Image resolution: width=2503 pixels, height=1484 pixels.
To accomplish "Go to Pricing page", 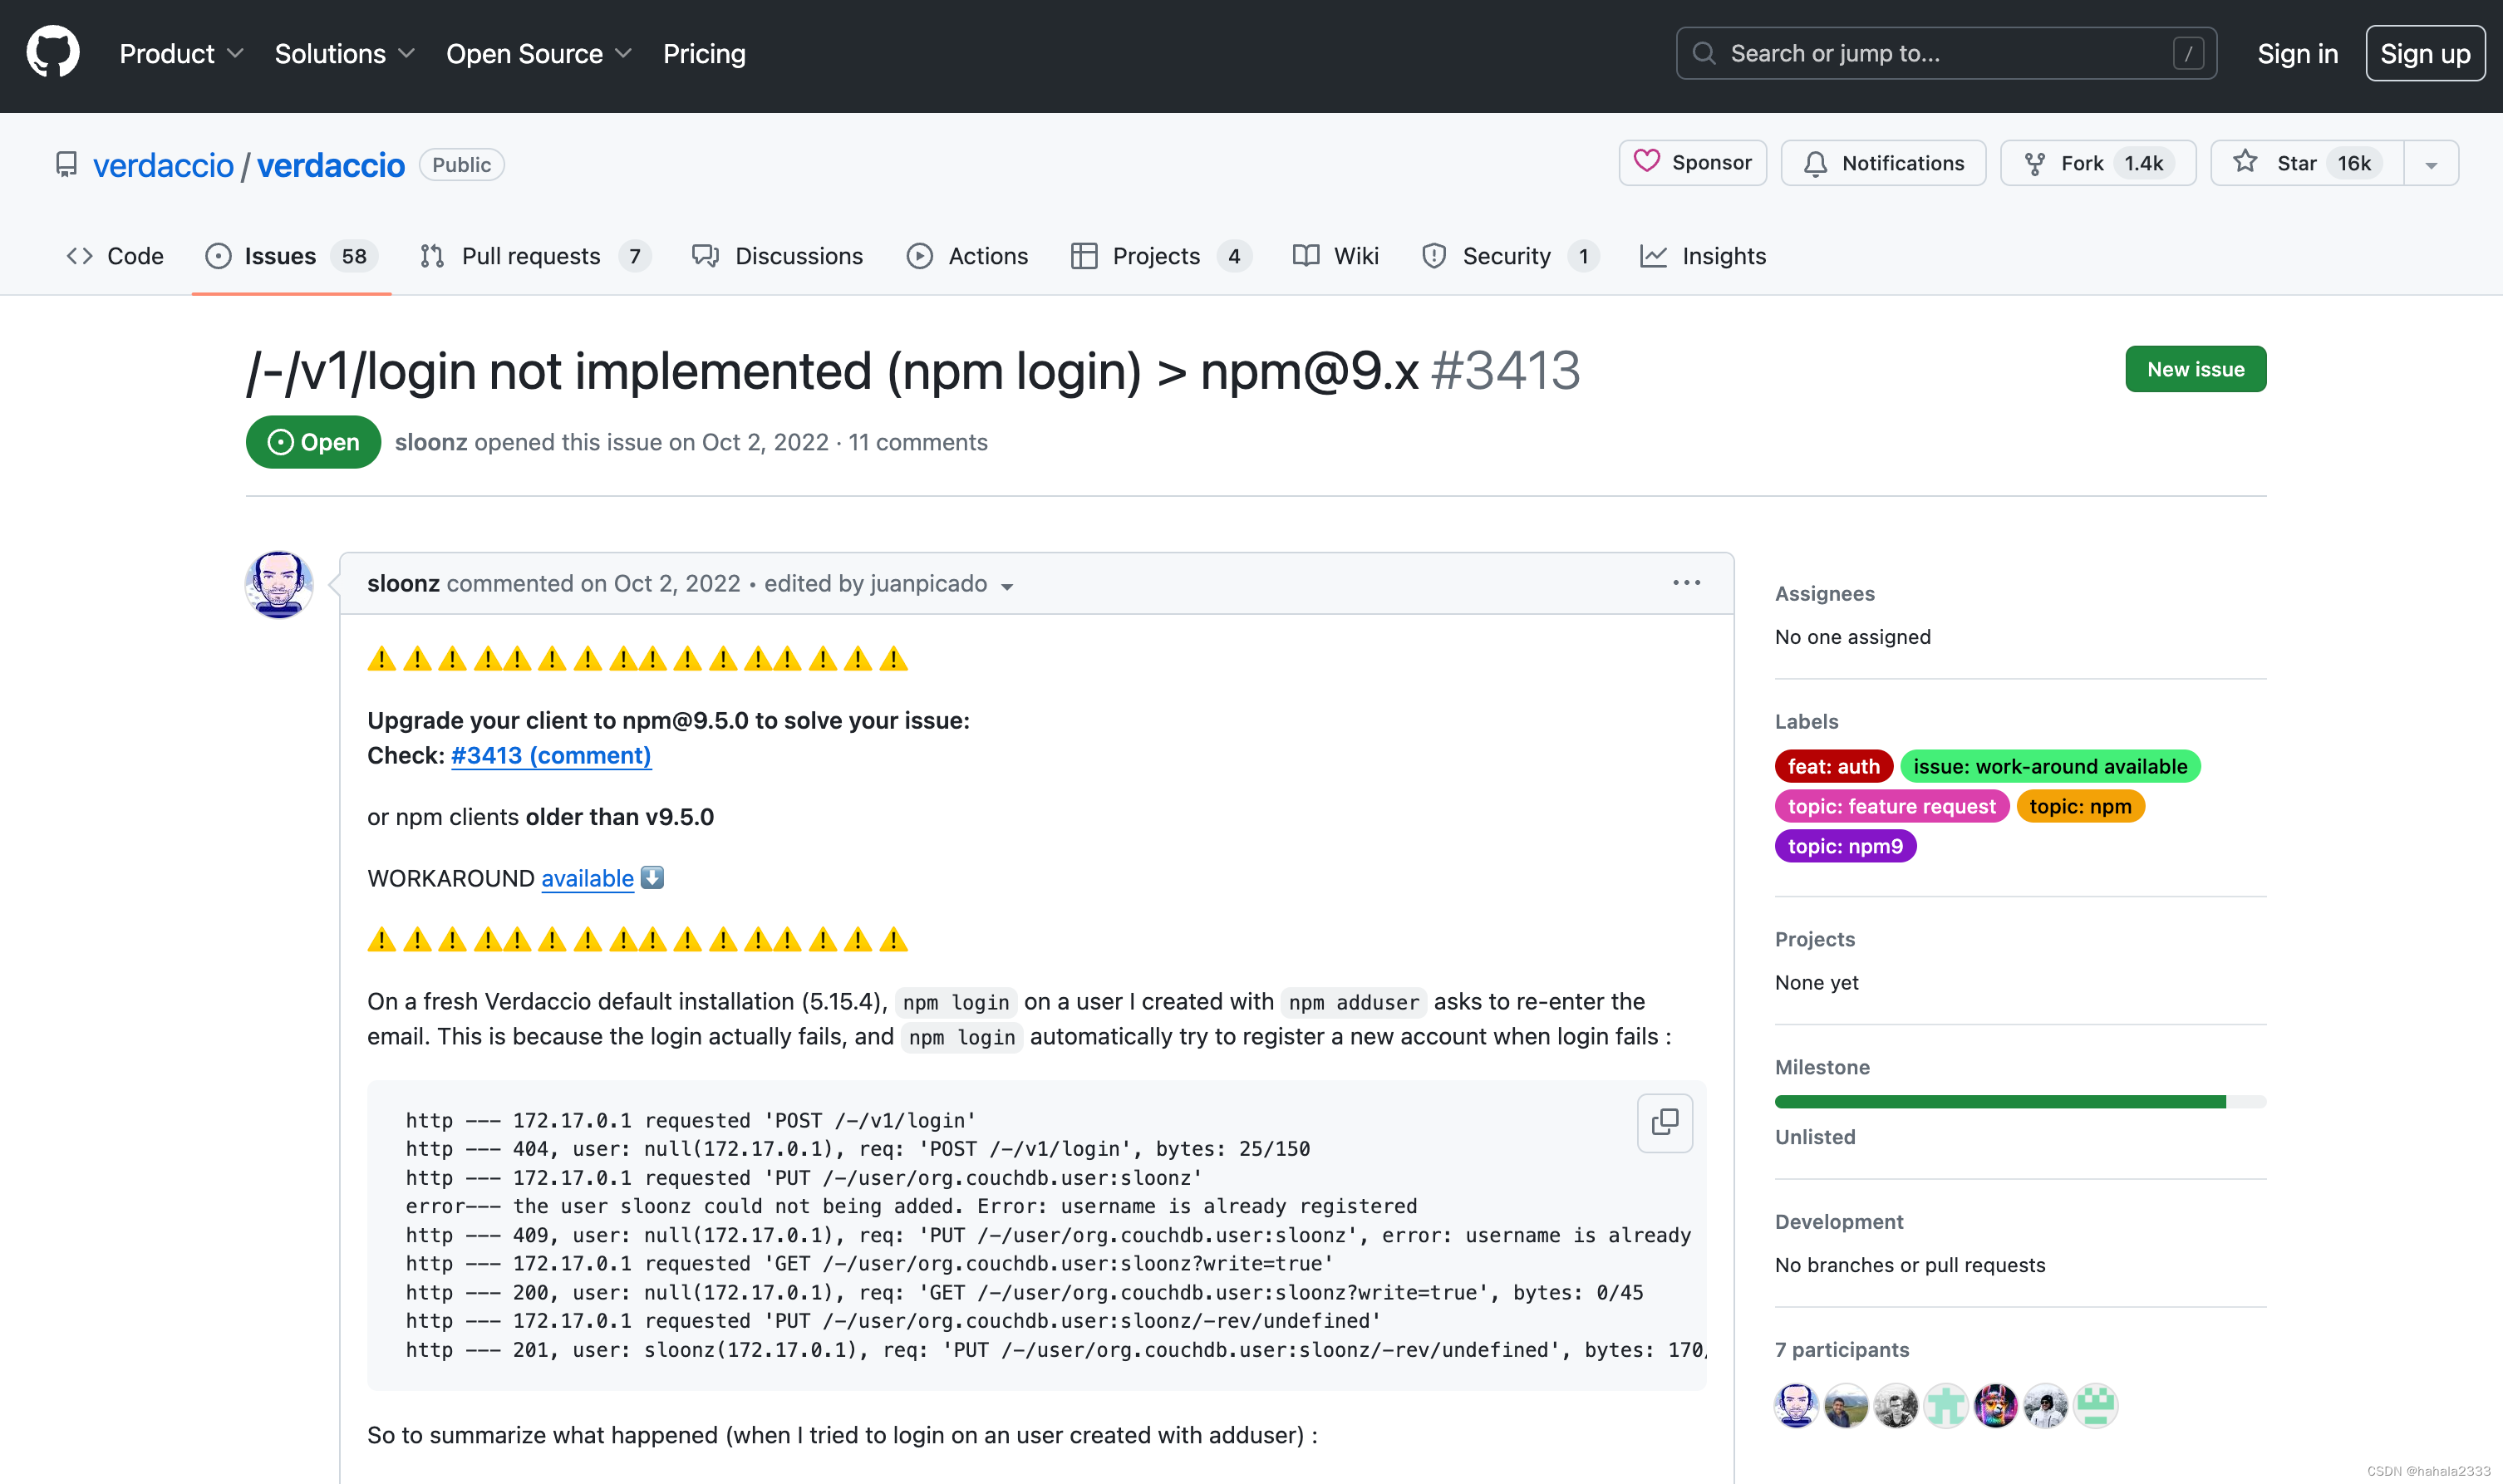I will pyautogui.click(x=704, y=54).
